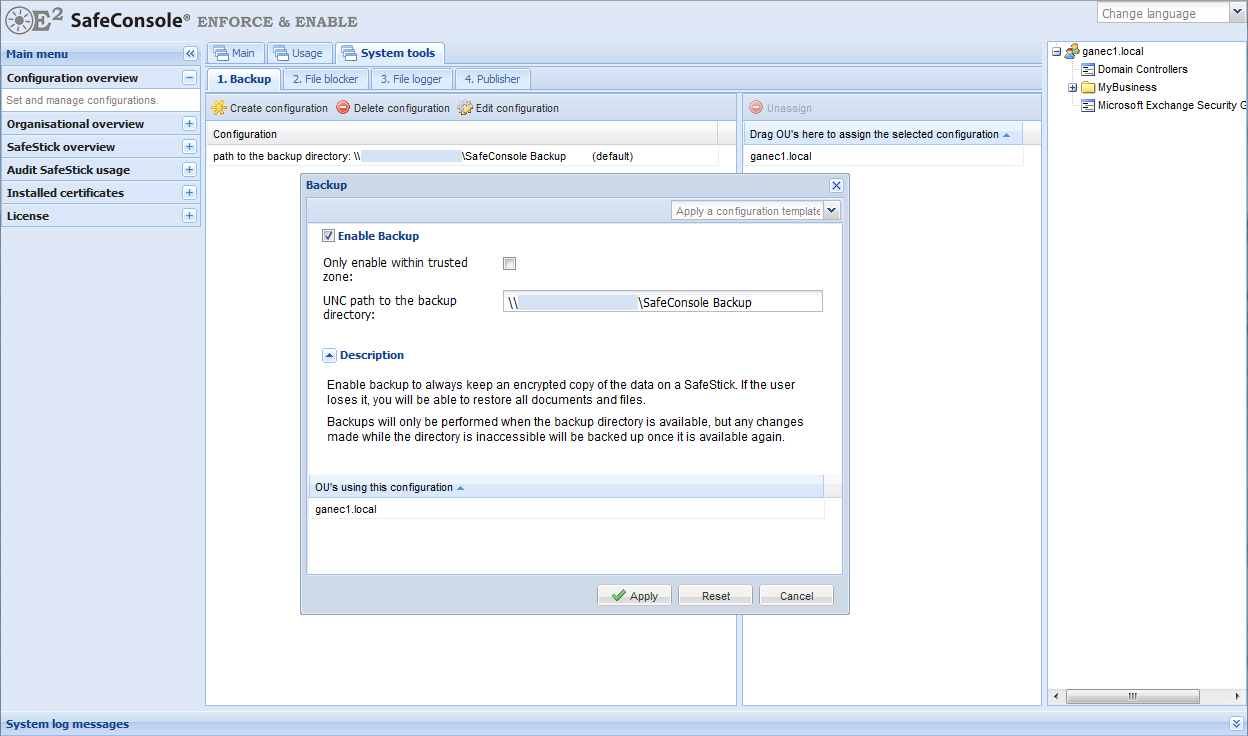Open the Apply a configuration template dropdown
This screenshot has width=1248, height=736.
pyautogui.click(x=832, y=211)
